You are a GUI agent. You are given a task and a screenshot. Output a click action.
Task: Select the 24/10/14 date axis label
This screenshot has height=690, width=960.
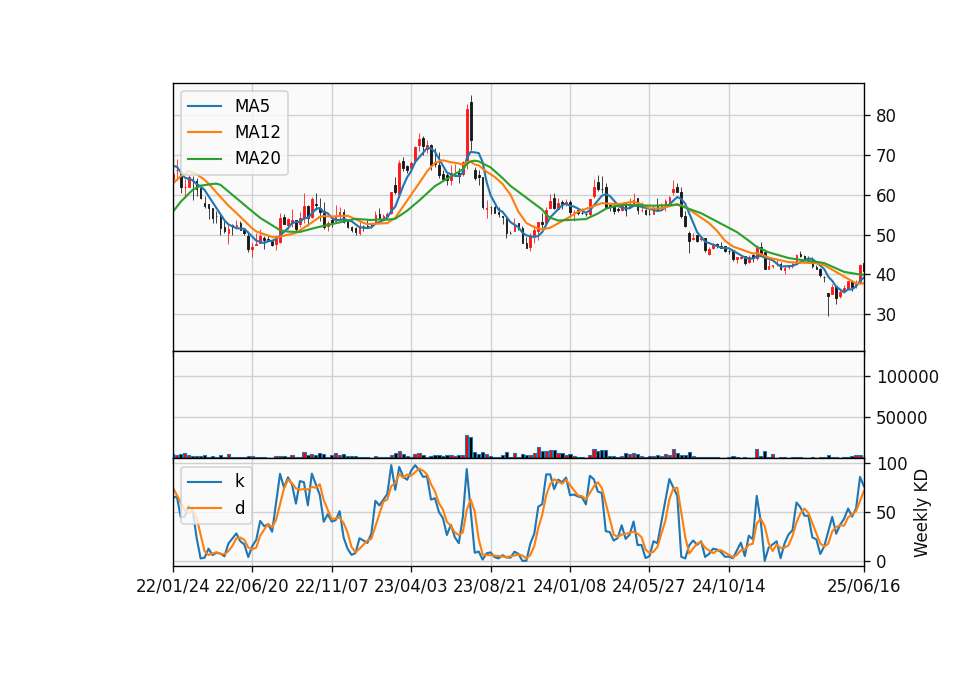(729, 586)
